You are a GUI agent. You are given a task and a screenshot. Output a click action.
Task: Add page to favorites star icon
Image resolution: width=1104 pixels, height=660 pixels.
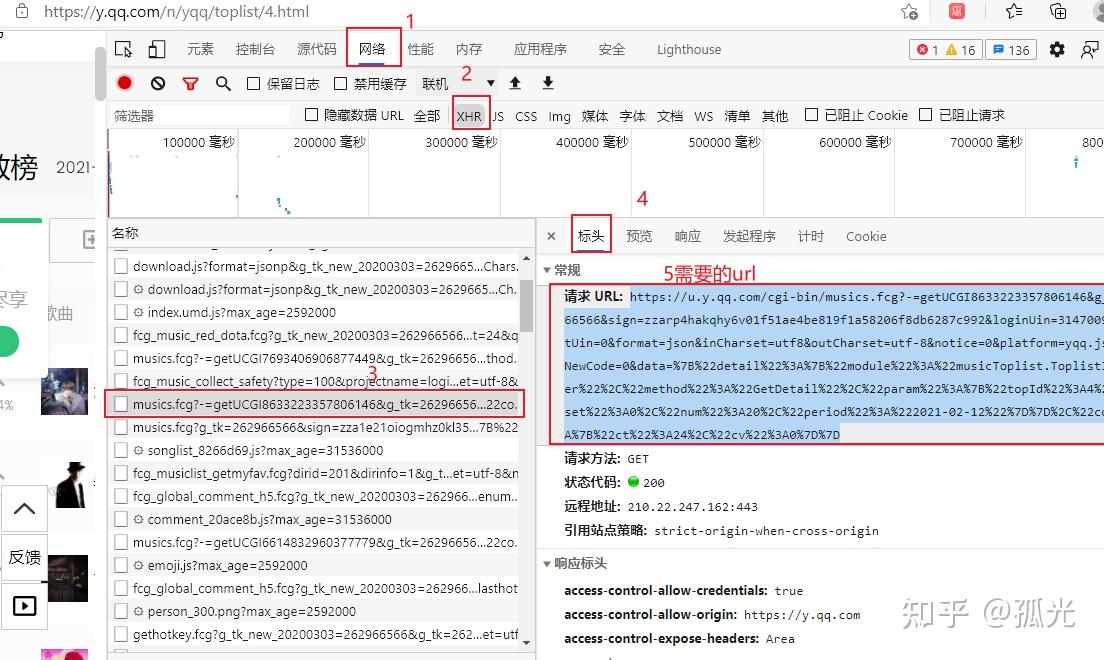(910, 11)
